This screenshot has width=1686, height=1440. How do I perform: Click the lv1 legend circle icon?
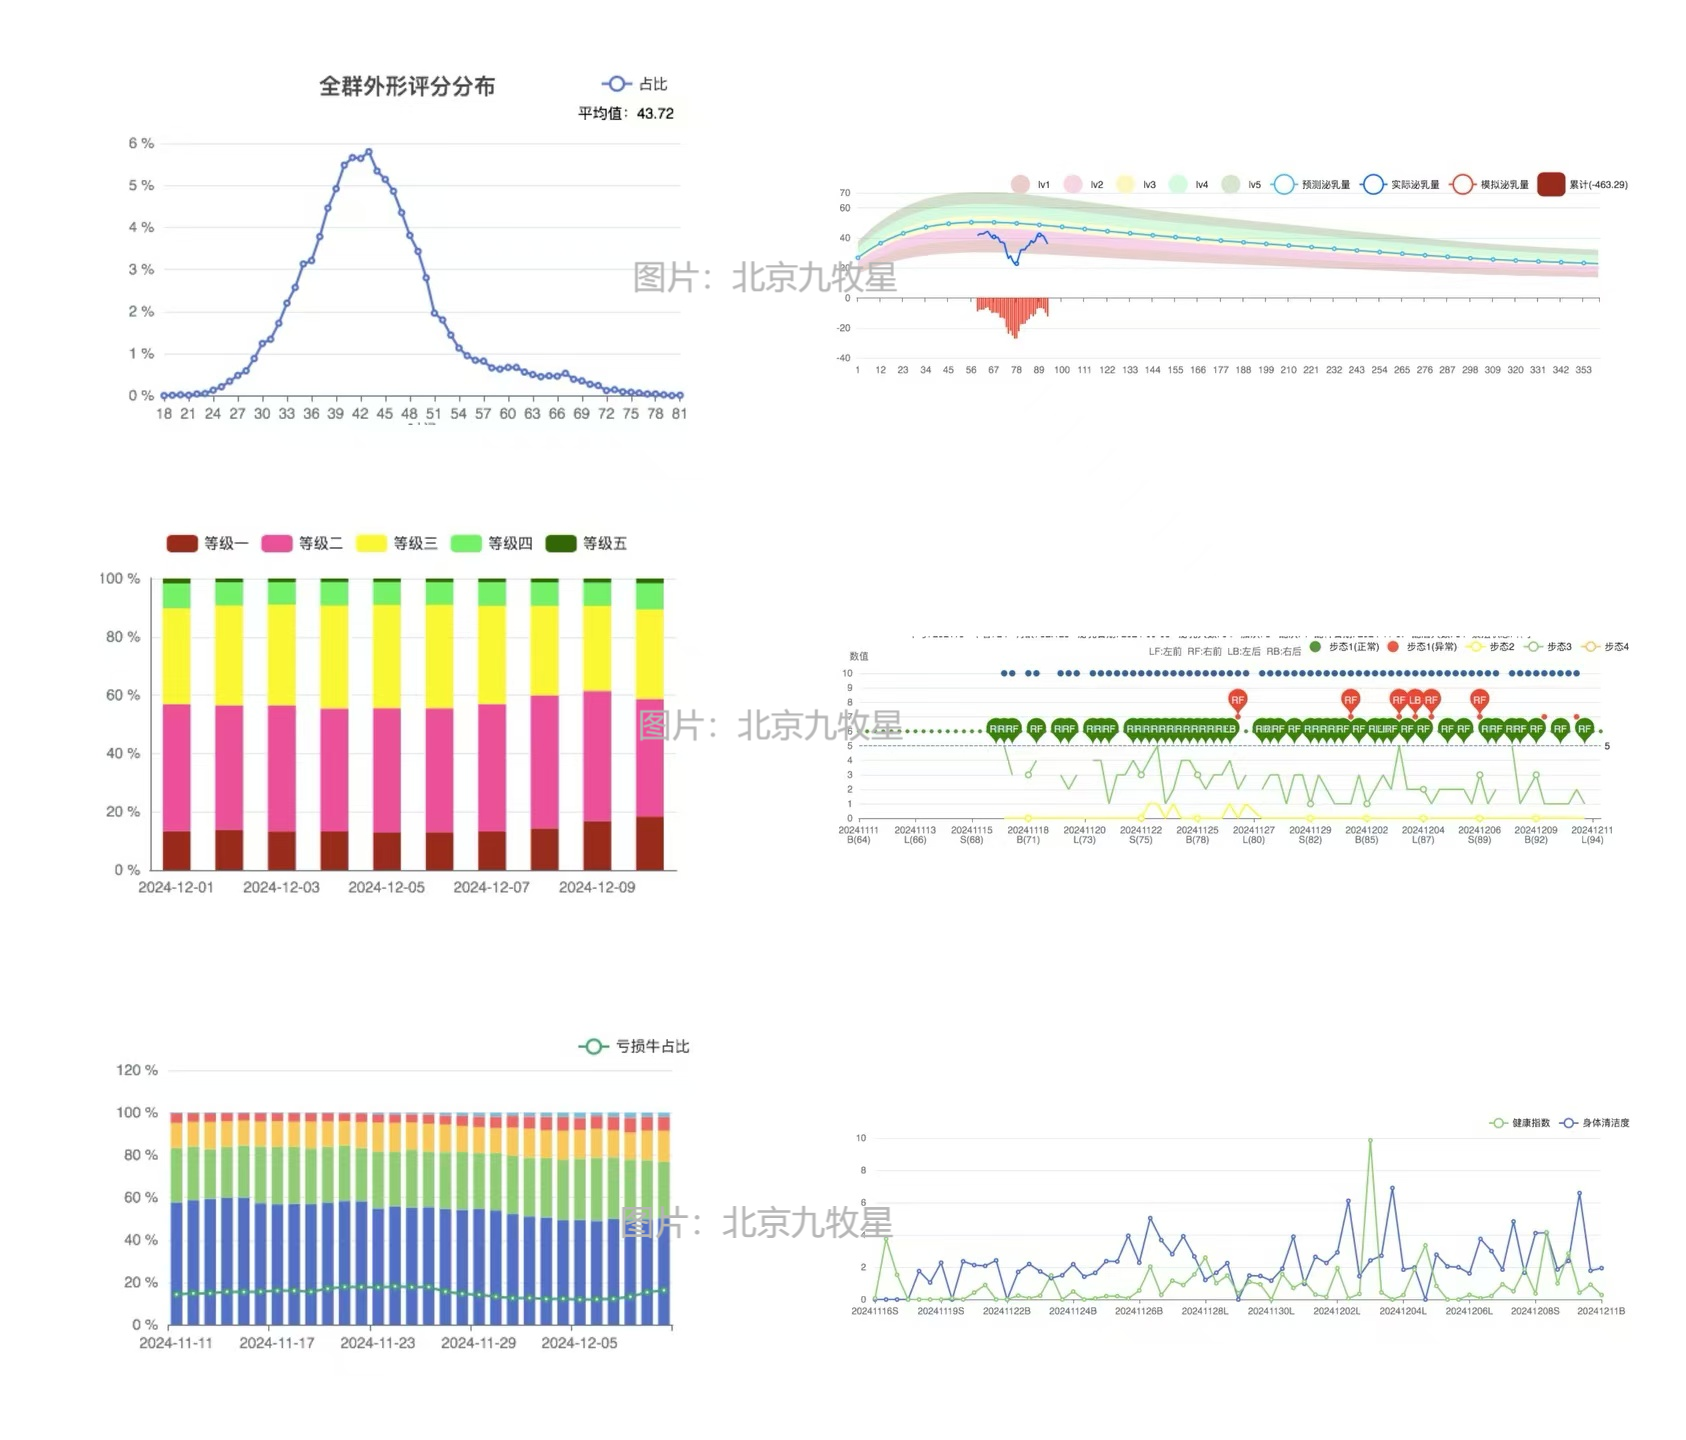1020,184
